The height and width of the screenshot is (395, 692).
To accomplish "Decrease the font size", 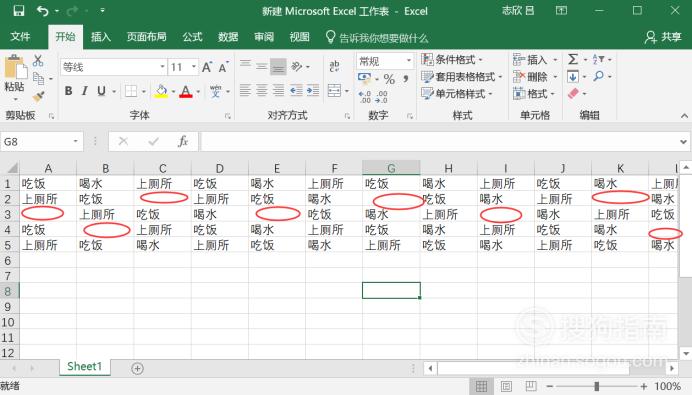I will pos(223,67).
